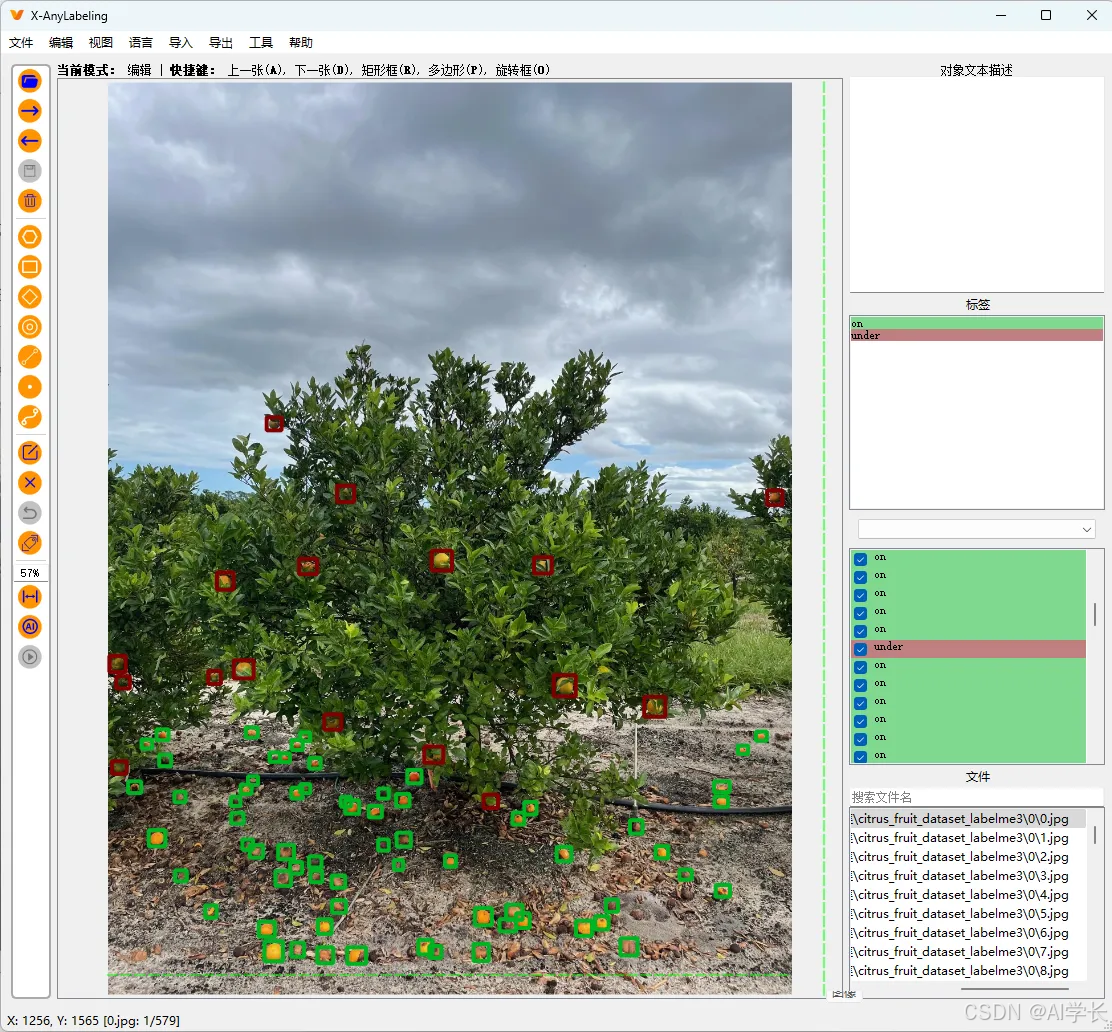
Task: Click the object list vertical scrollbar
Action: (x=1094, y=614)
